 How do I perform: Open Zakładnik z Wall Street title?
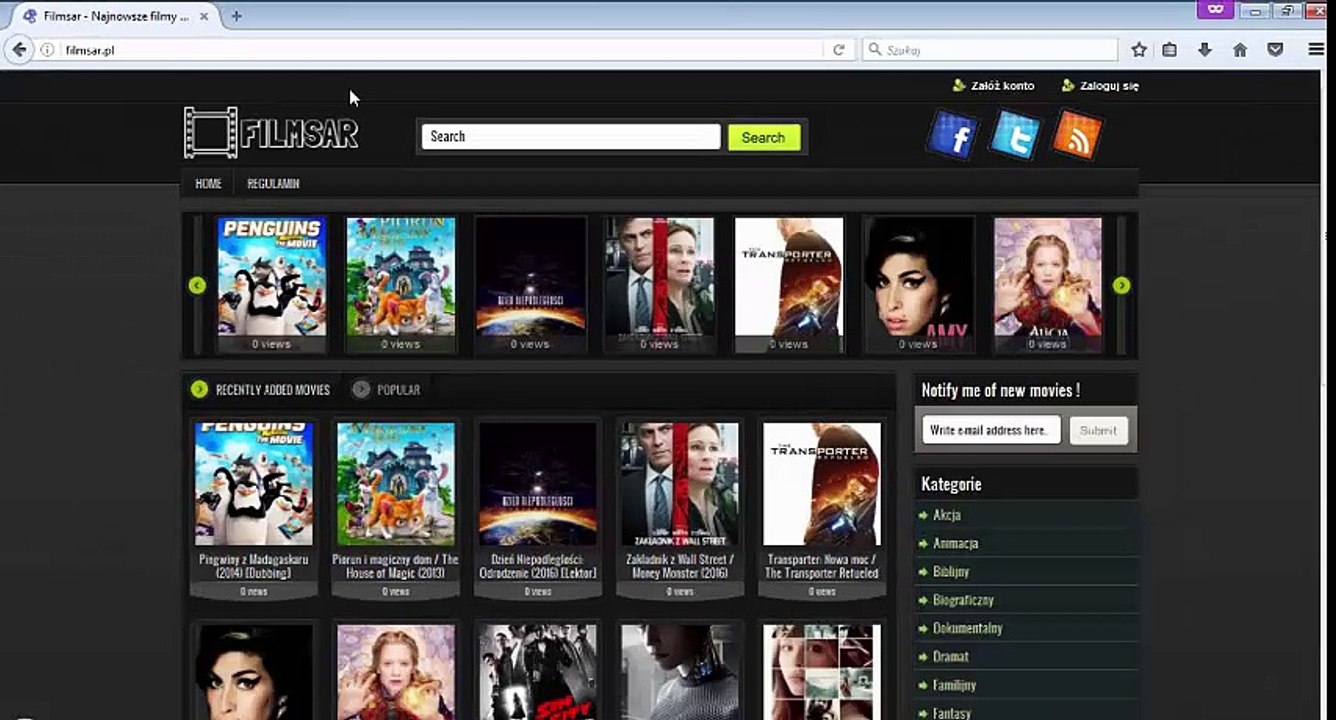[x=680, y=566]
